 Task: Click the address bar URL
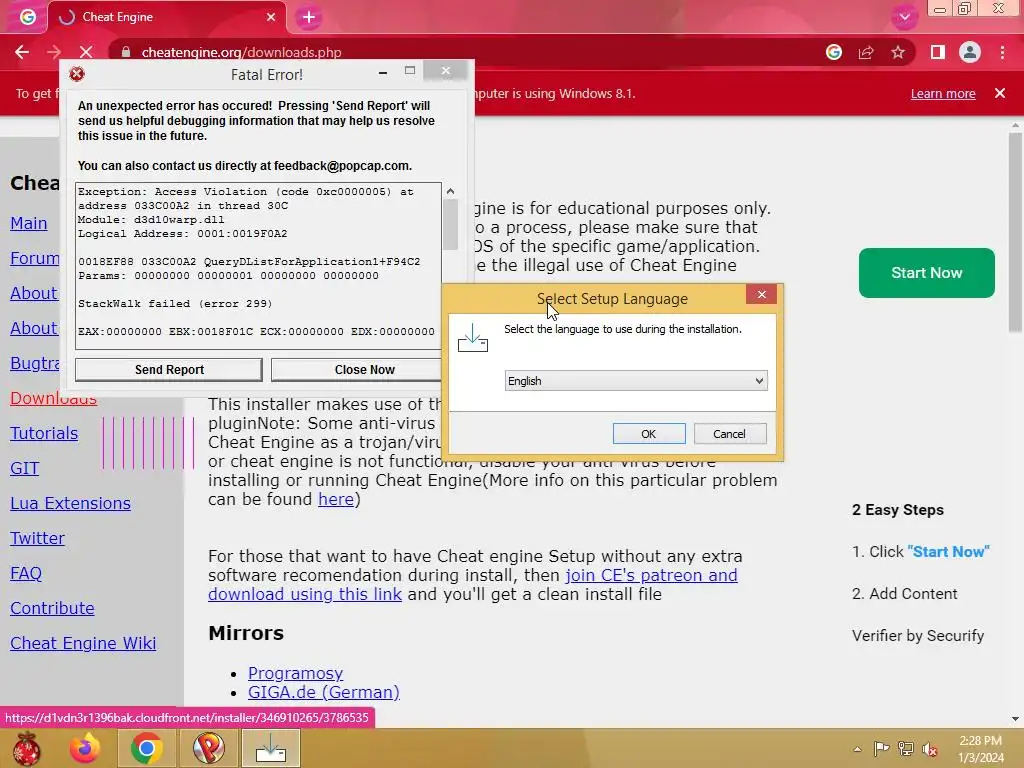coord(241,52)
